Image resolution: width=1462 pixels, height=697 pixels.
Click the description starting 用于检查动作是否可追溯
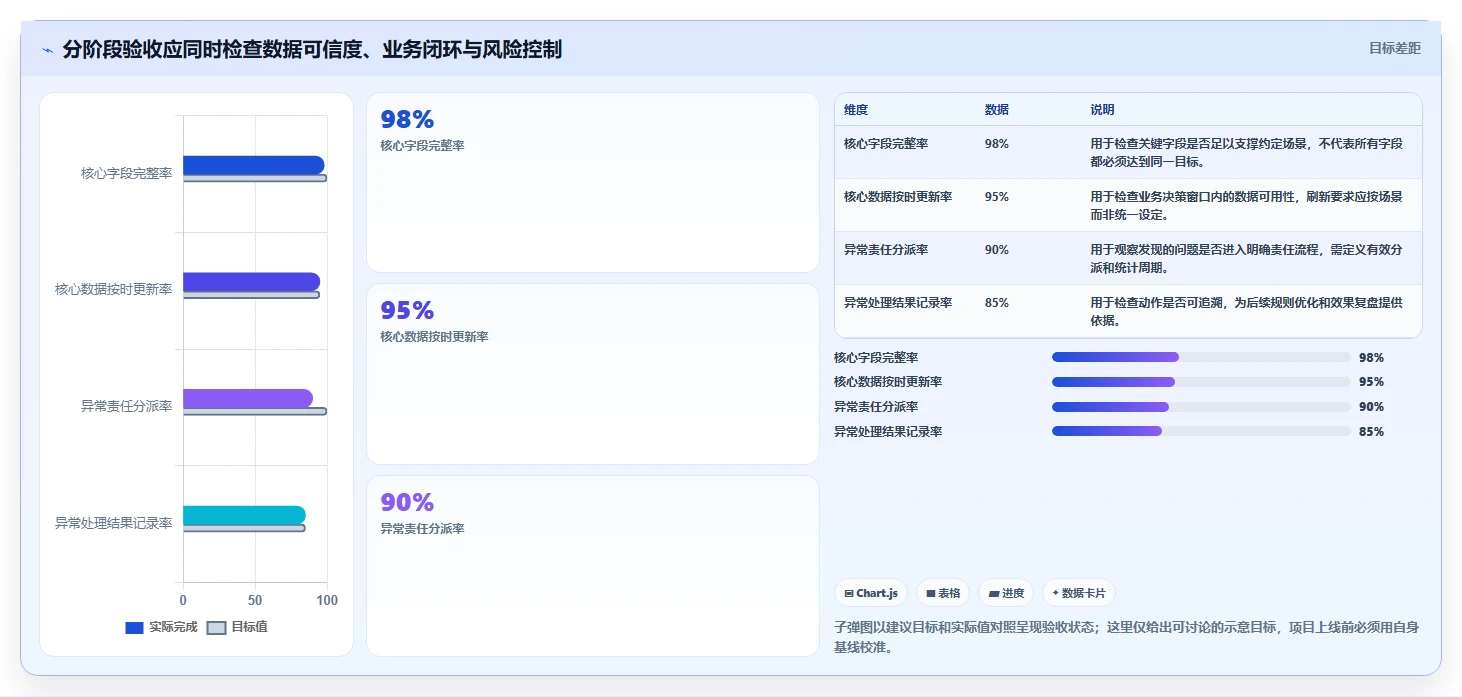pos(1247,311)
